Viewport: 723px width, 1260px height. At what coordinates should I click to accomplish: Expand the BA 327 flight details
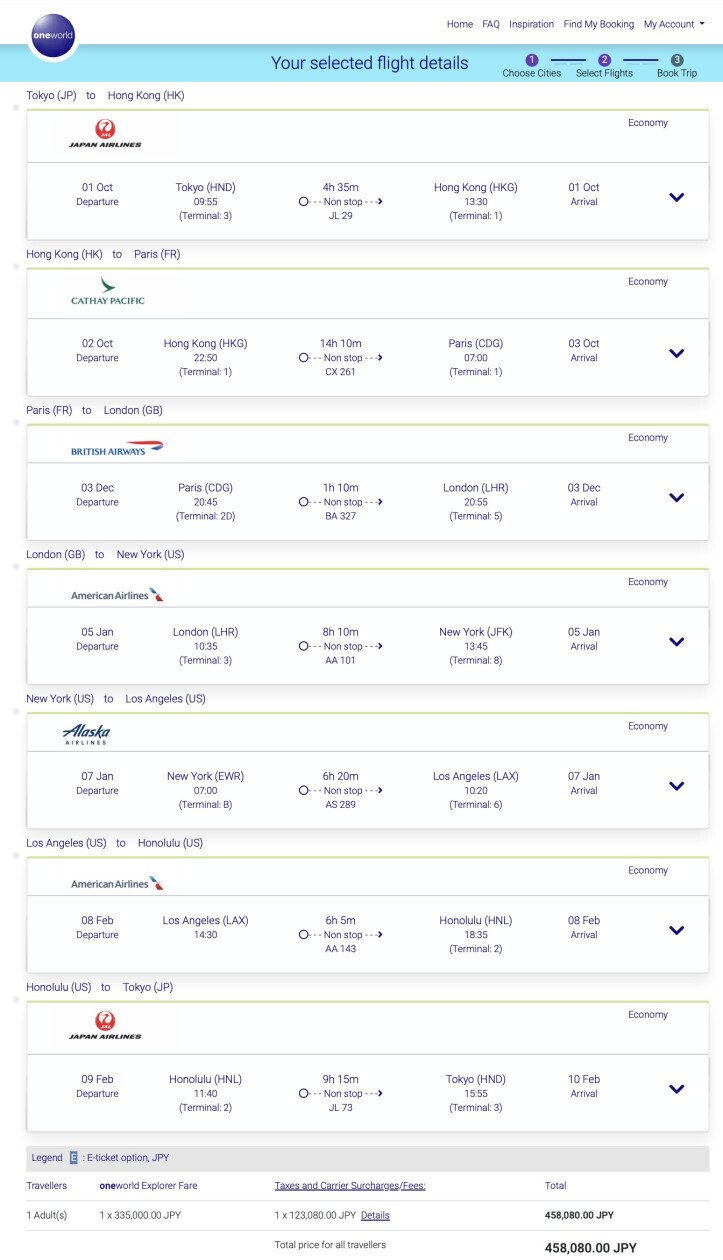676,498
